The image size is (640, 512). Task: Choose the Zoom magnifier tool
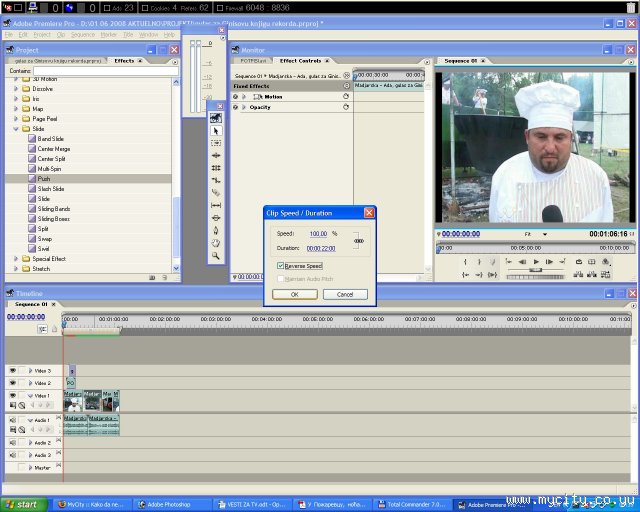click(x=216, y=255)
